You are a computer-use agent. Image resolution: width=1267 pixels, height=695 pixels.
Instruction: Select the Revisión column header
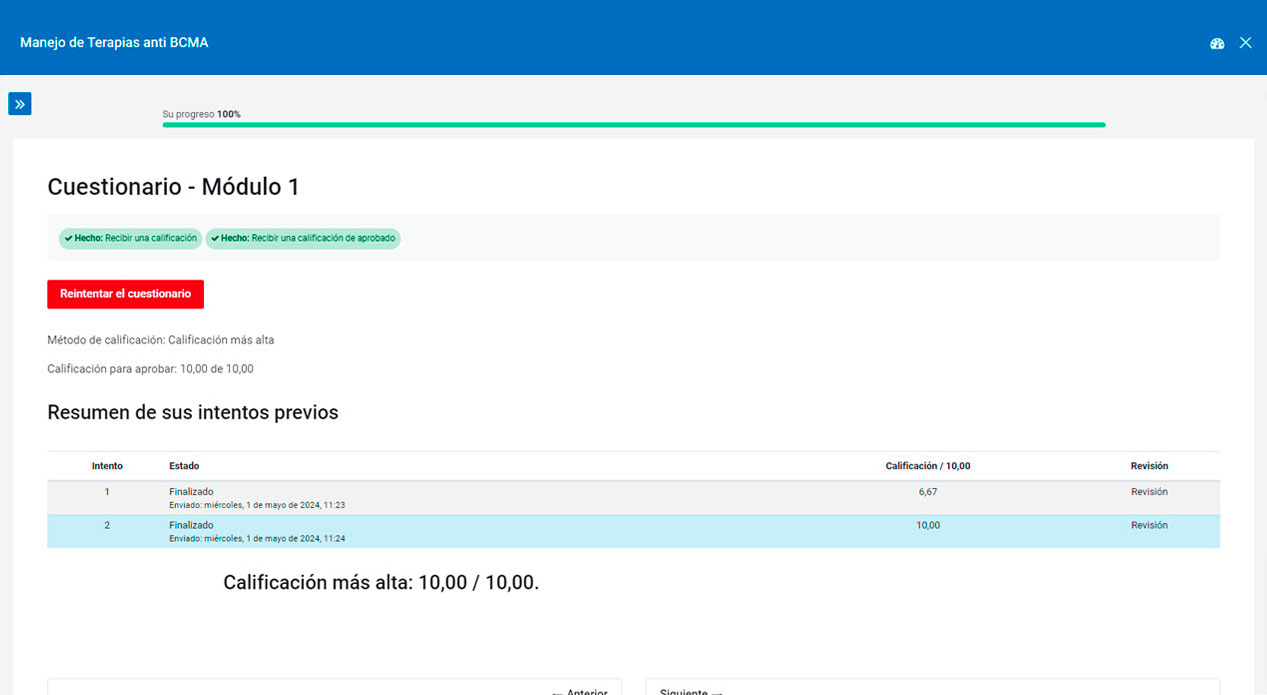1149,466
